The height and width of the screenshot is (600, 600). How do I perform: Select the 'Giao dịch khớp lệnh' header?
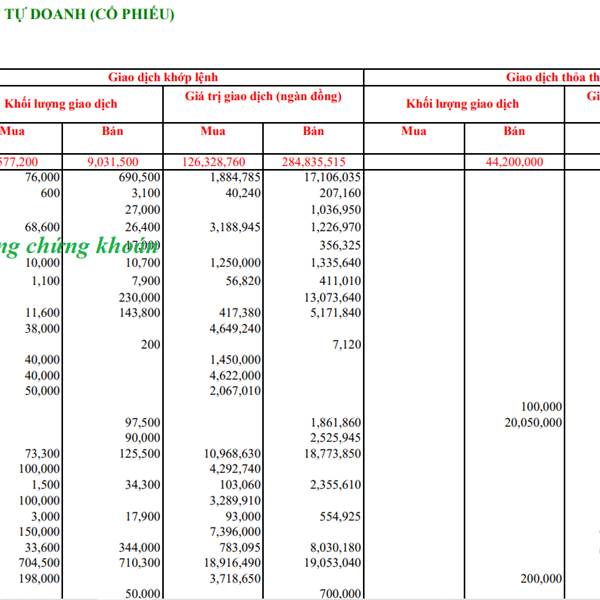tap(163, 77)
